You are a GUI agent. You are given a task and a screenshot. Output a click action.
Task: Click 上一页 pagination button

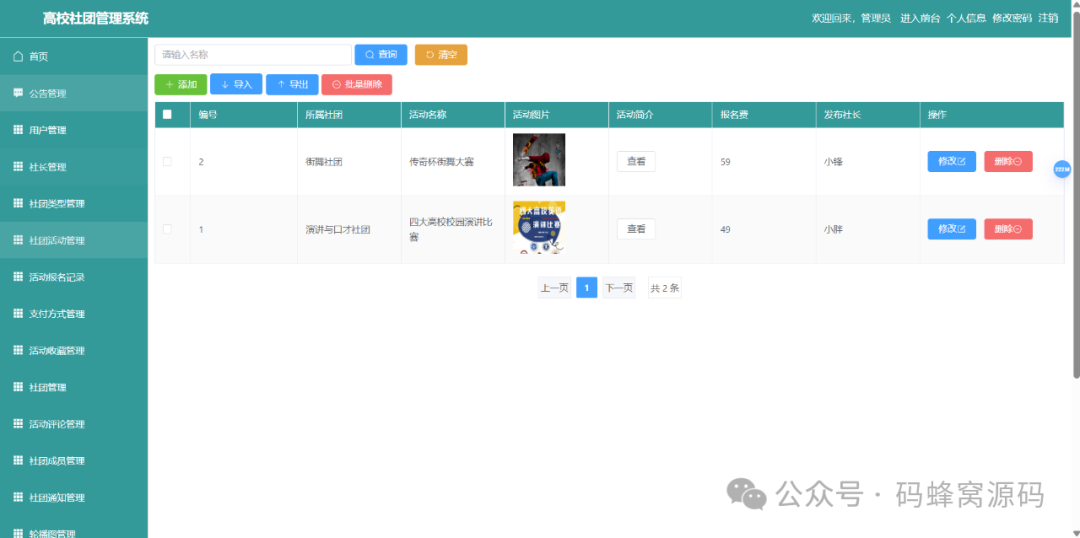click(x=554, y=288)
